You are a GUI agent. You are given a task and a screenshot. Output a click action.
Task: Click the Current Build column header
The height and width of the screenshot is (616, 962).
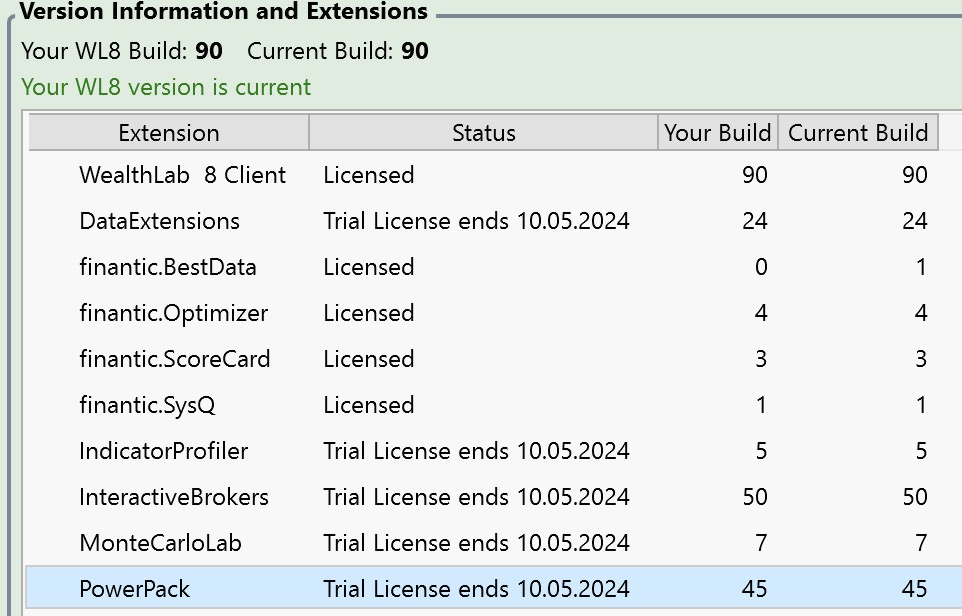coord(858,133)
